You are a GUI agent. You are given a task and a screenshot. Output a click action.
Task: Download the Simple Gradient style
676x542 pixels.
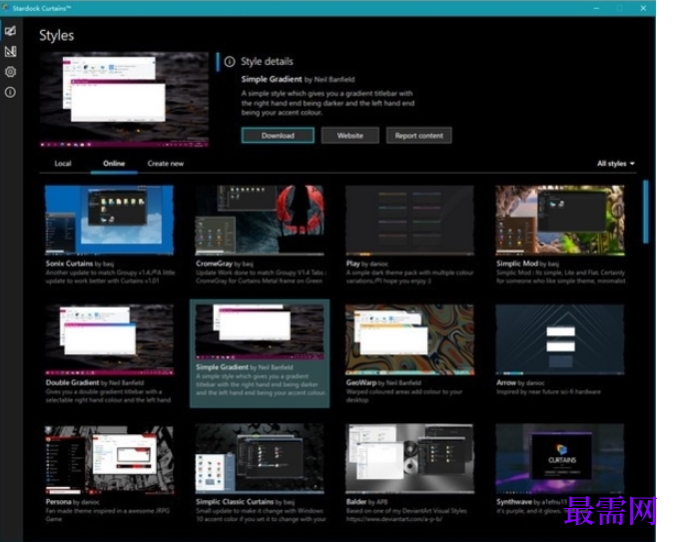click(278, 135)
